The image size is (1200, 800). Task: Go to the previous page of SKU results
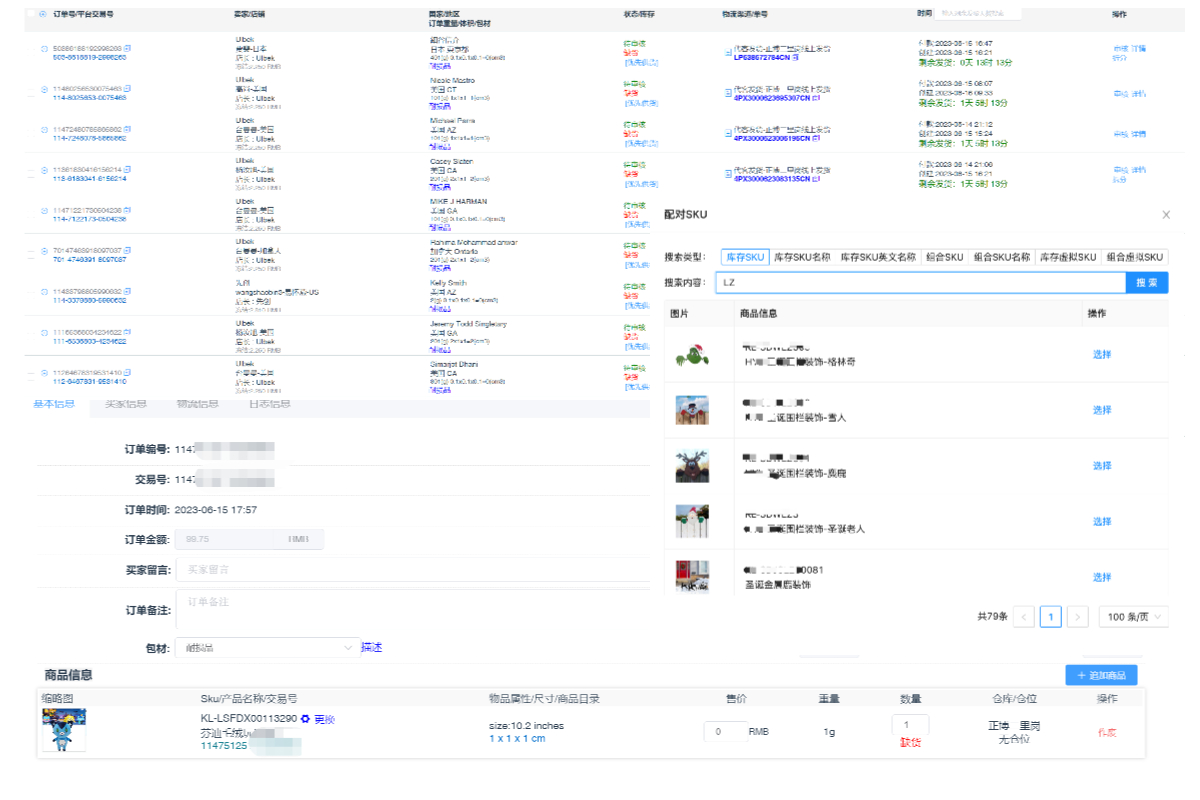point(1024,617)
